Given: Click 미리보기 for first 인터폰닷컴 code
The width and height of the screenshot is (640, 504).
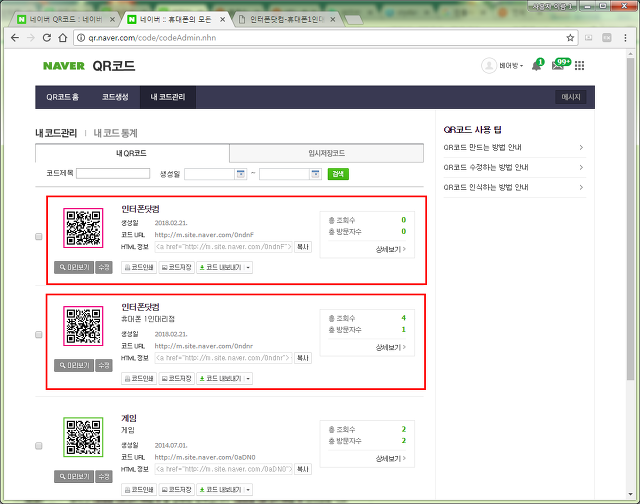Looking at the screenshot, I should (74, 268).
